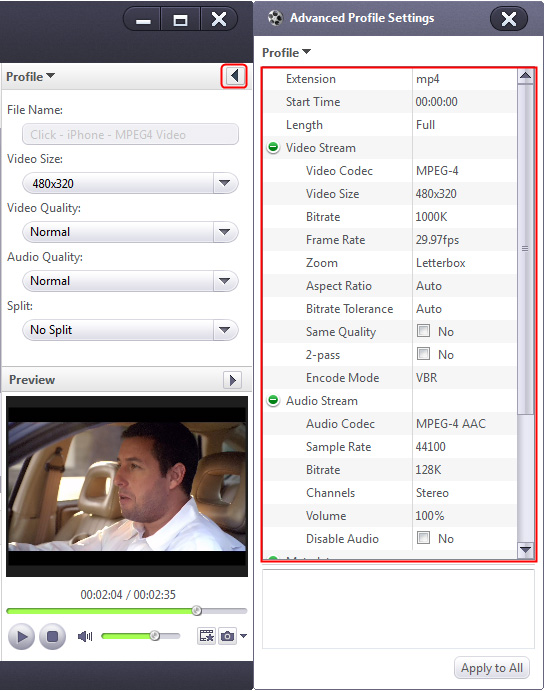This screenshot has width=545, height=691.
Task: Select the Video Codec value MPEG-4
Action: point(437,171)
